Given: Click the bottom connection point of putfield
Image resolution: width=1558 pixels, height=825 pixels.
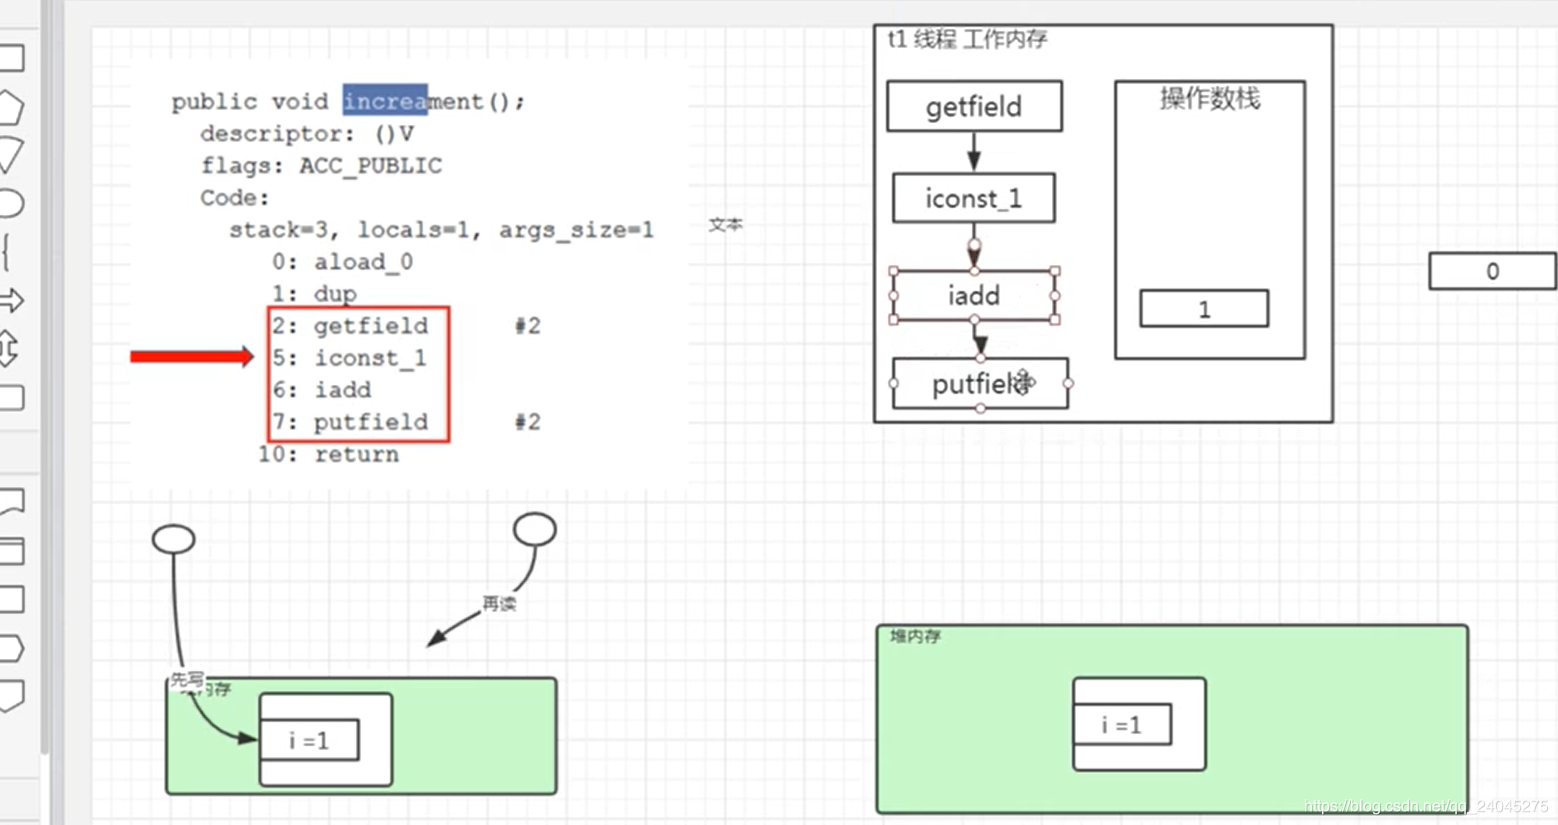Looking at the screenshot, I should tap(980, 408).
